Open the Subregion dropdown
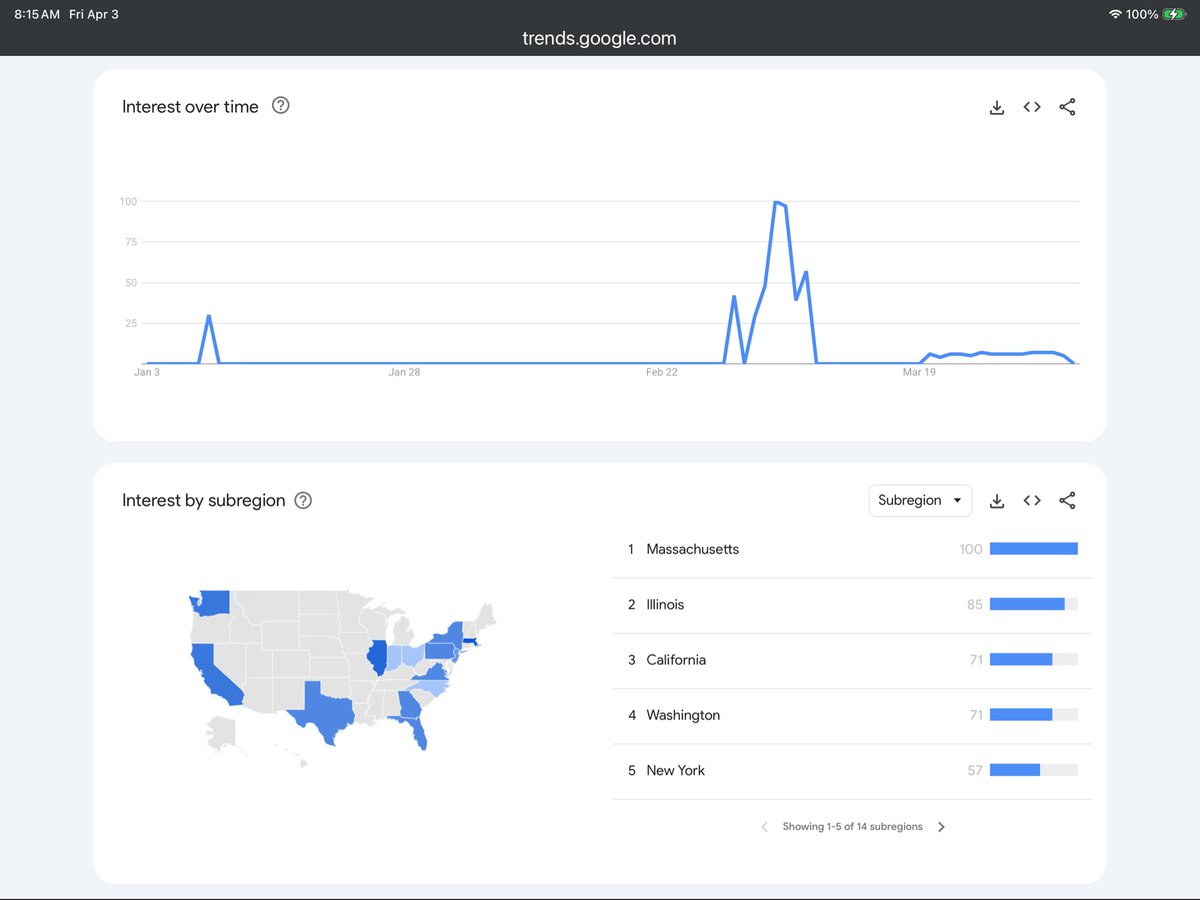Viewport: 1200px width, 900px height. pyautogui.click(x=920, y=500)
